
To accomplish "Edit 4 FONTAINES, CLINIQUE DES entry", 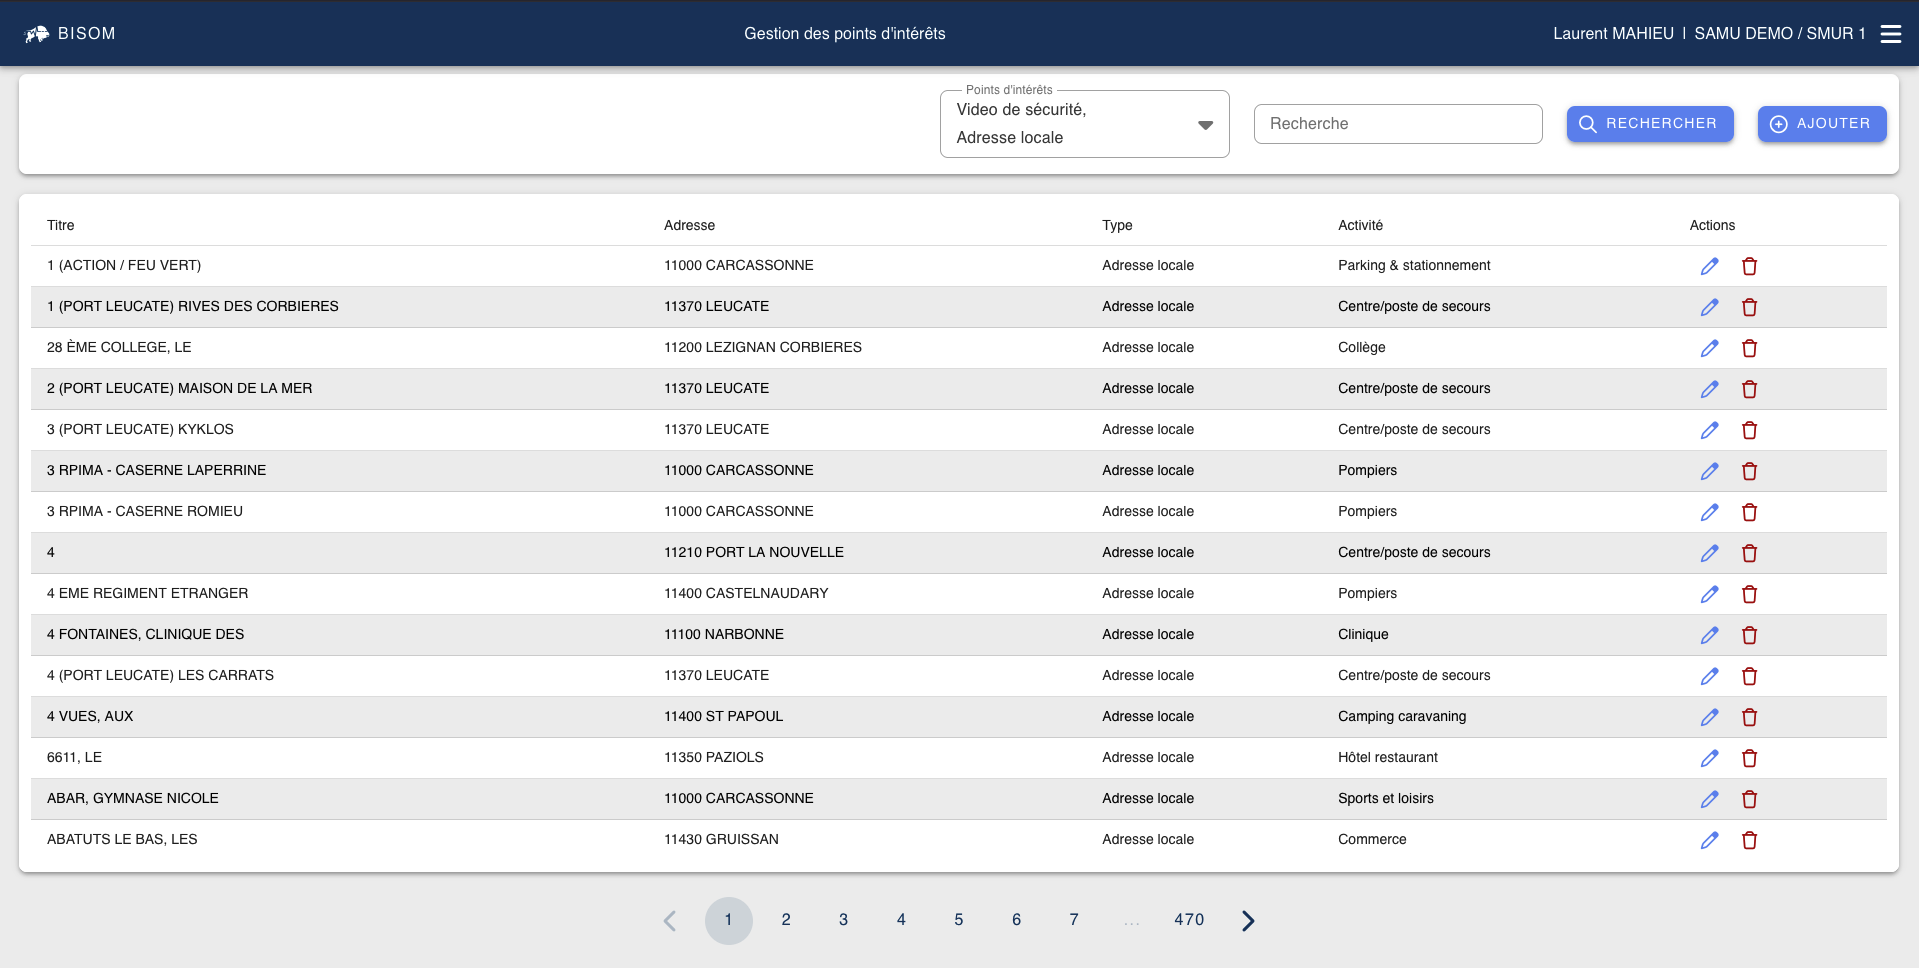I will tap(1710, 635).
